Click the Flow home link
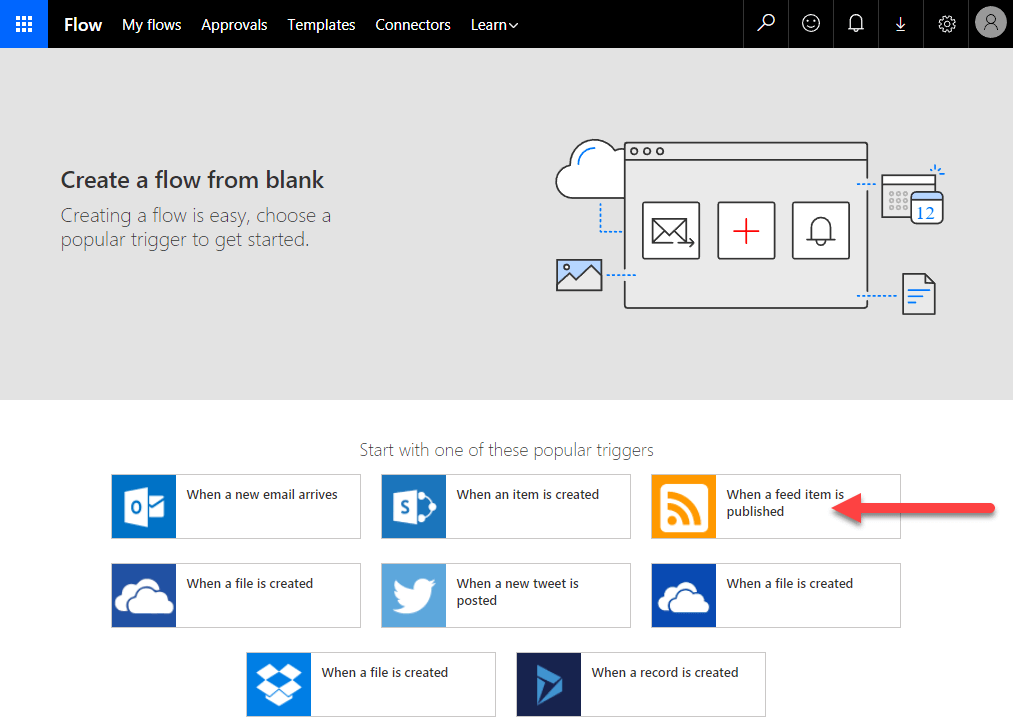1013x717 pixels. pyautogui.click(x=83, y=25)
